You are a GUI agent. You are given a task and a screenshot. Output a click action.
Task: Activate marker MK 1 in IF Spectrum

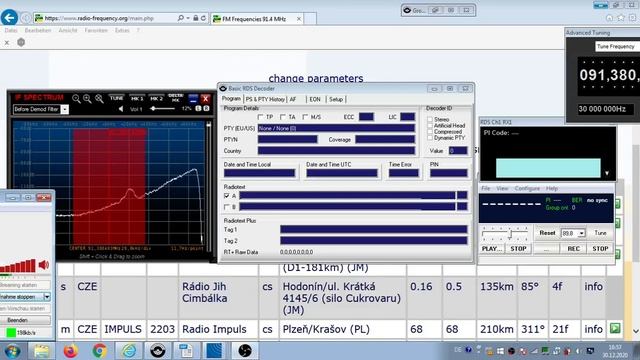(137, 98)
